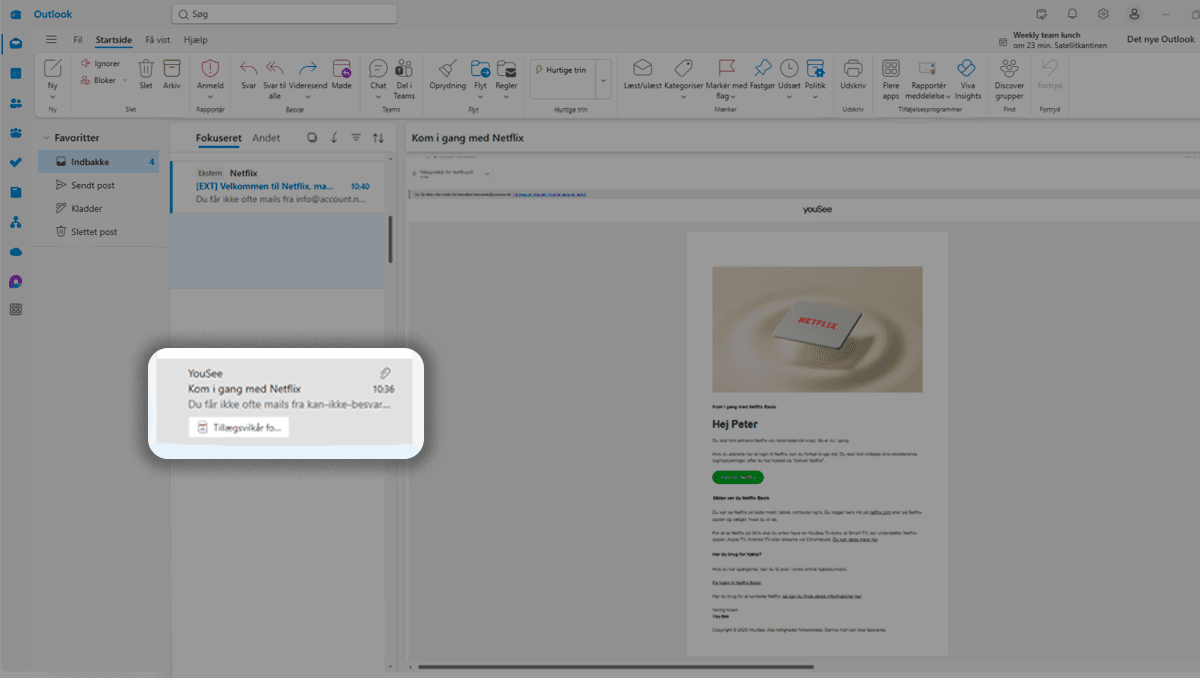Open Viva Insights add-in
Viewport: 1200px width, 678px height.
point(967,78)
